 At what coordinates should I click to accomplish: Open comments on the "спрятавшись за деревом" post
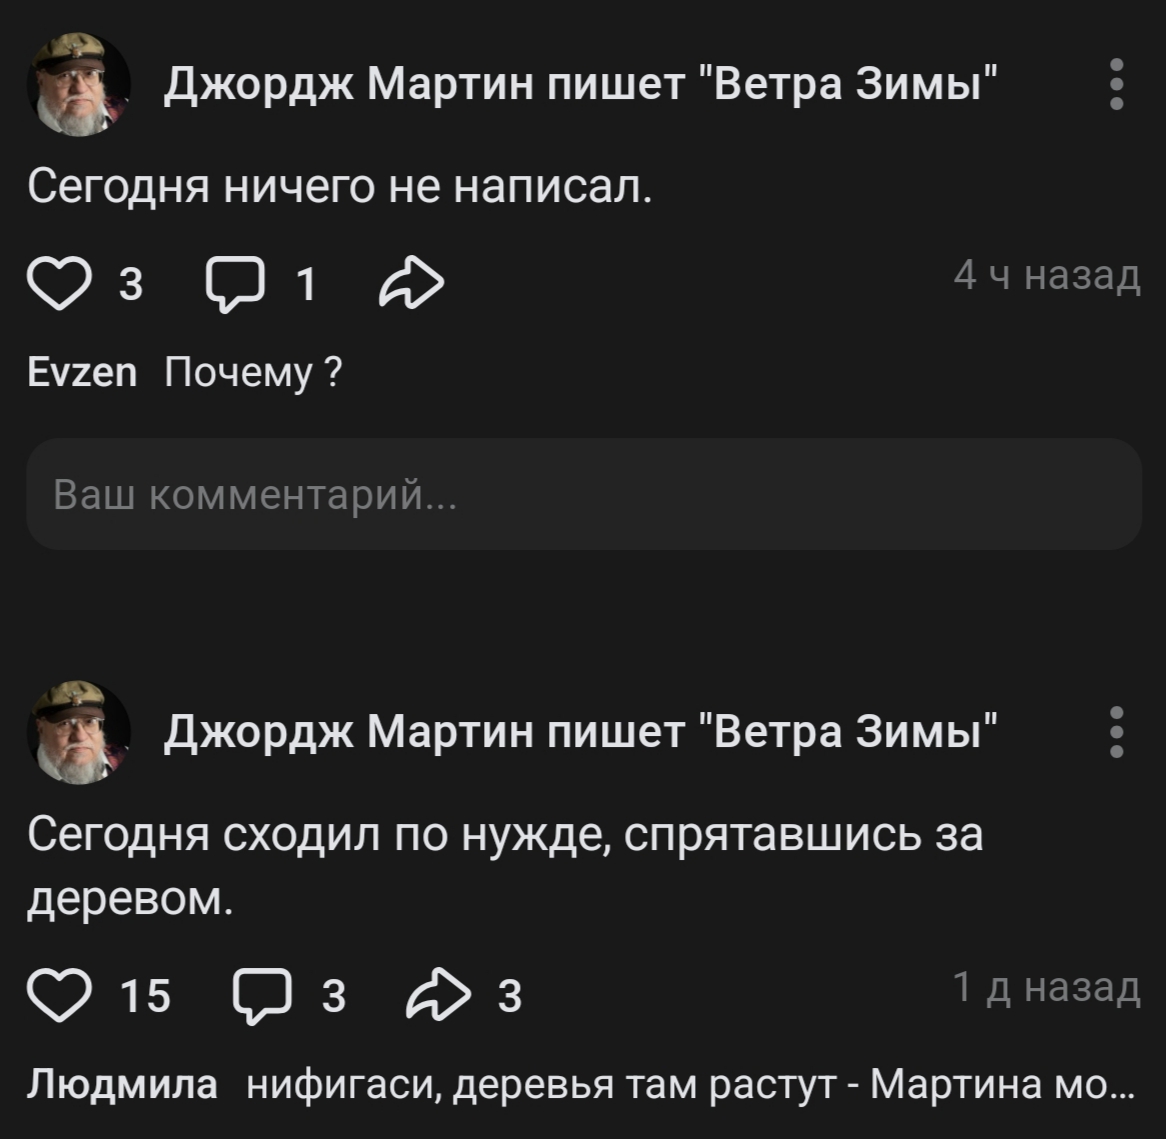(x=262, y=995)
